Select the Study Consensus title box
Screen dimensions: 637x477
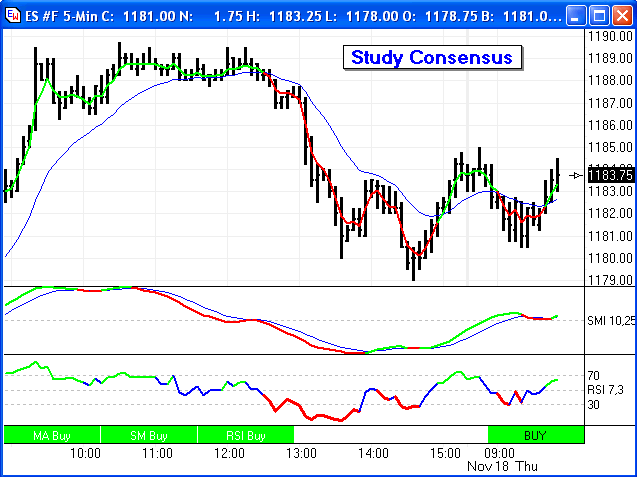432,57
